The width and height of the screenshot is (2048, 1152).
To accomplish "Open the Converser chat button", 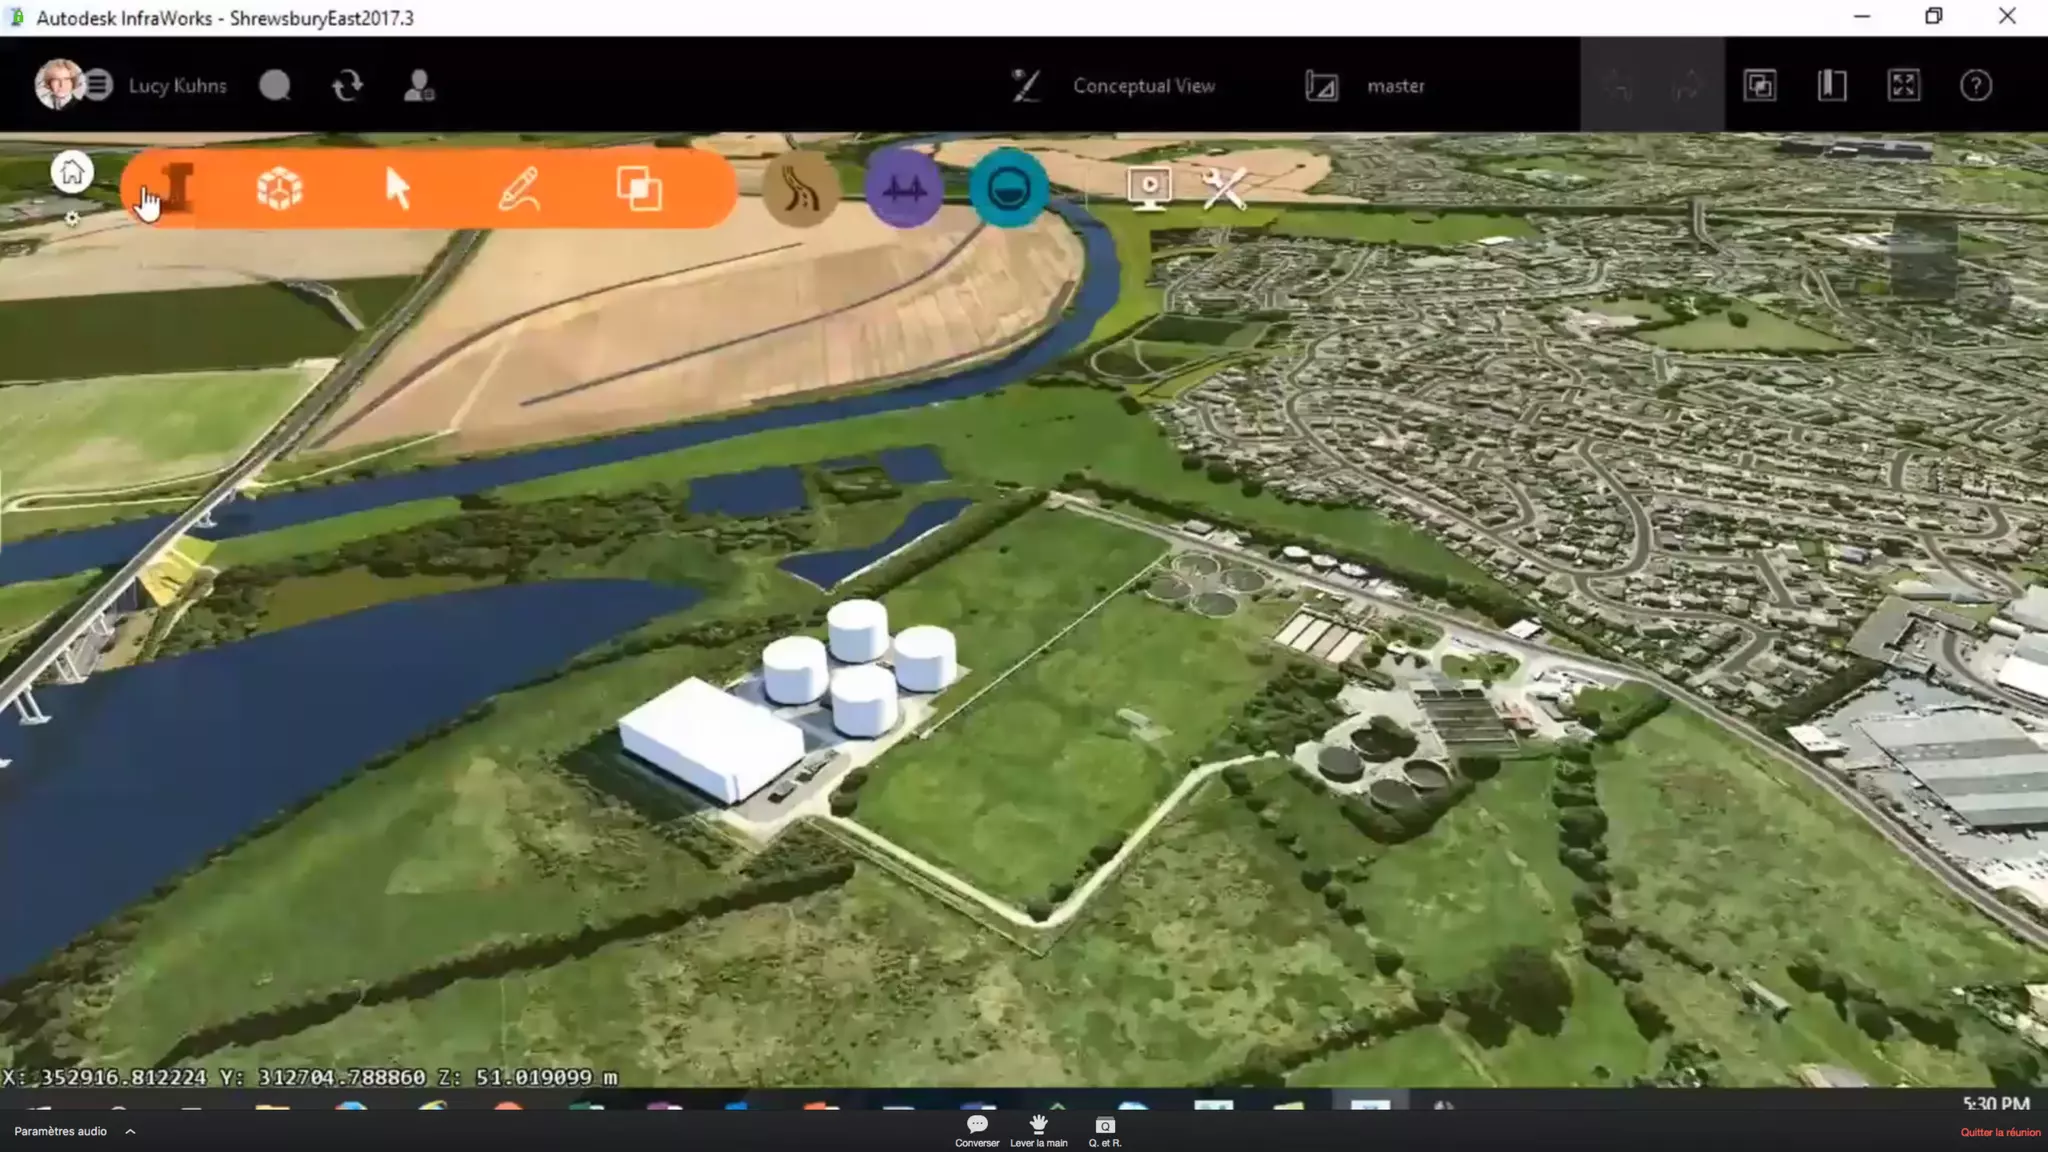I will [977, 1130].
